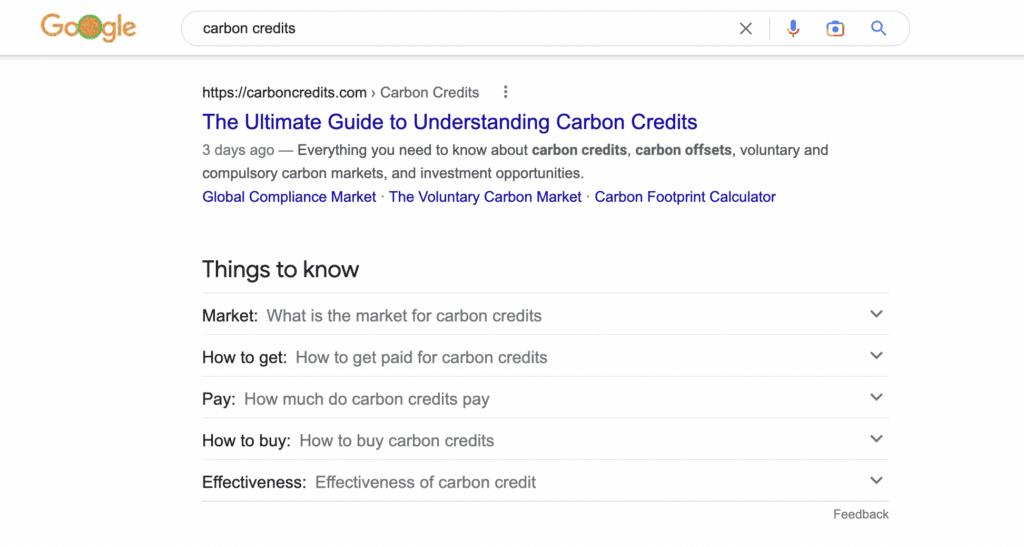Open the 'Carbon Footprint Calculator' sitelink

click(x=684, y=197)
